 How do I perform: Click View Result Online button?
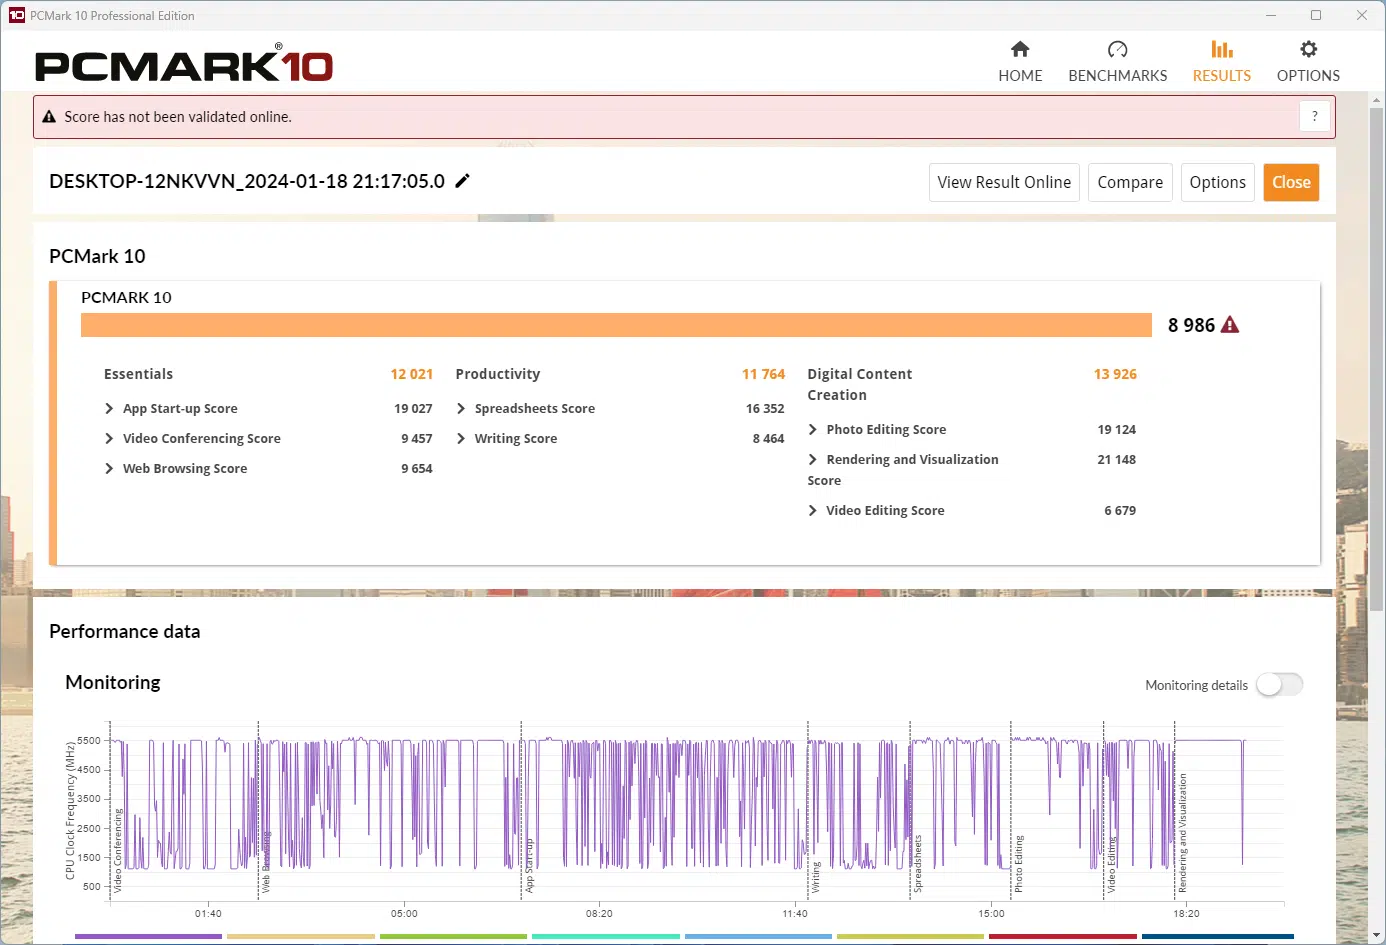tap(1004, 182)
